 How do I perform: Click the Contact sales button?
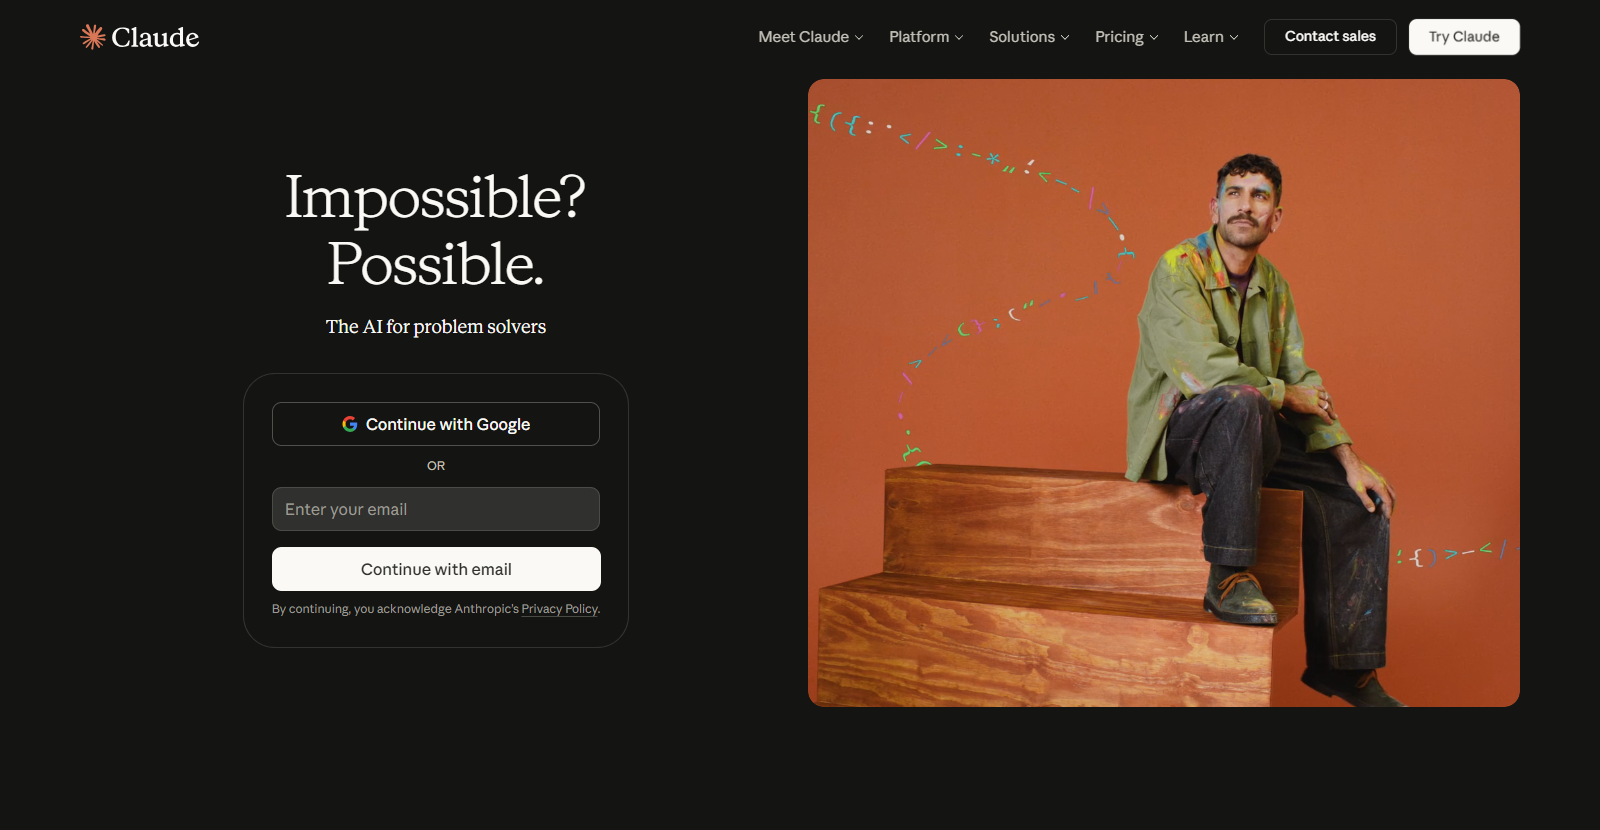[1330, 37]
